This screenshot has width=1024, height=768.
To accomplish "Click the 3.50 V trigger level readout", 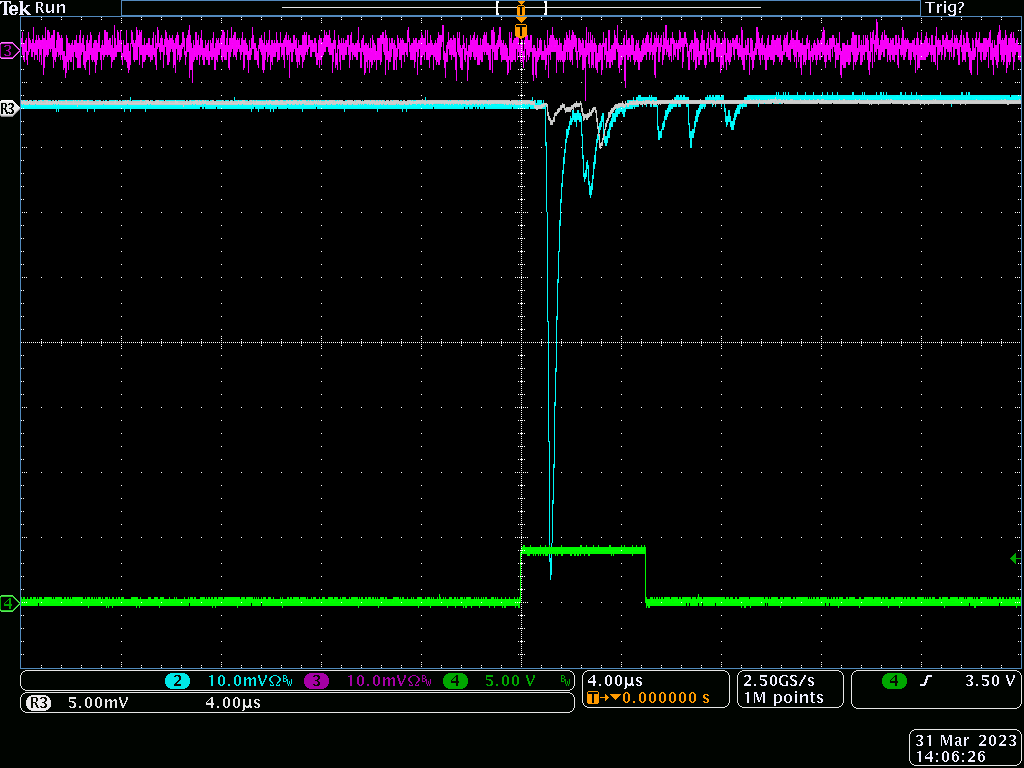I will click(990, 681).
